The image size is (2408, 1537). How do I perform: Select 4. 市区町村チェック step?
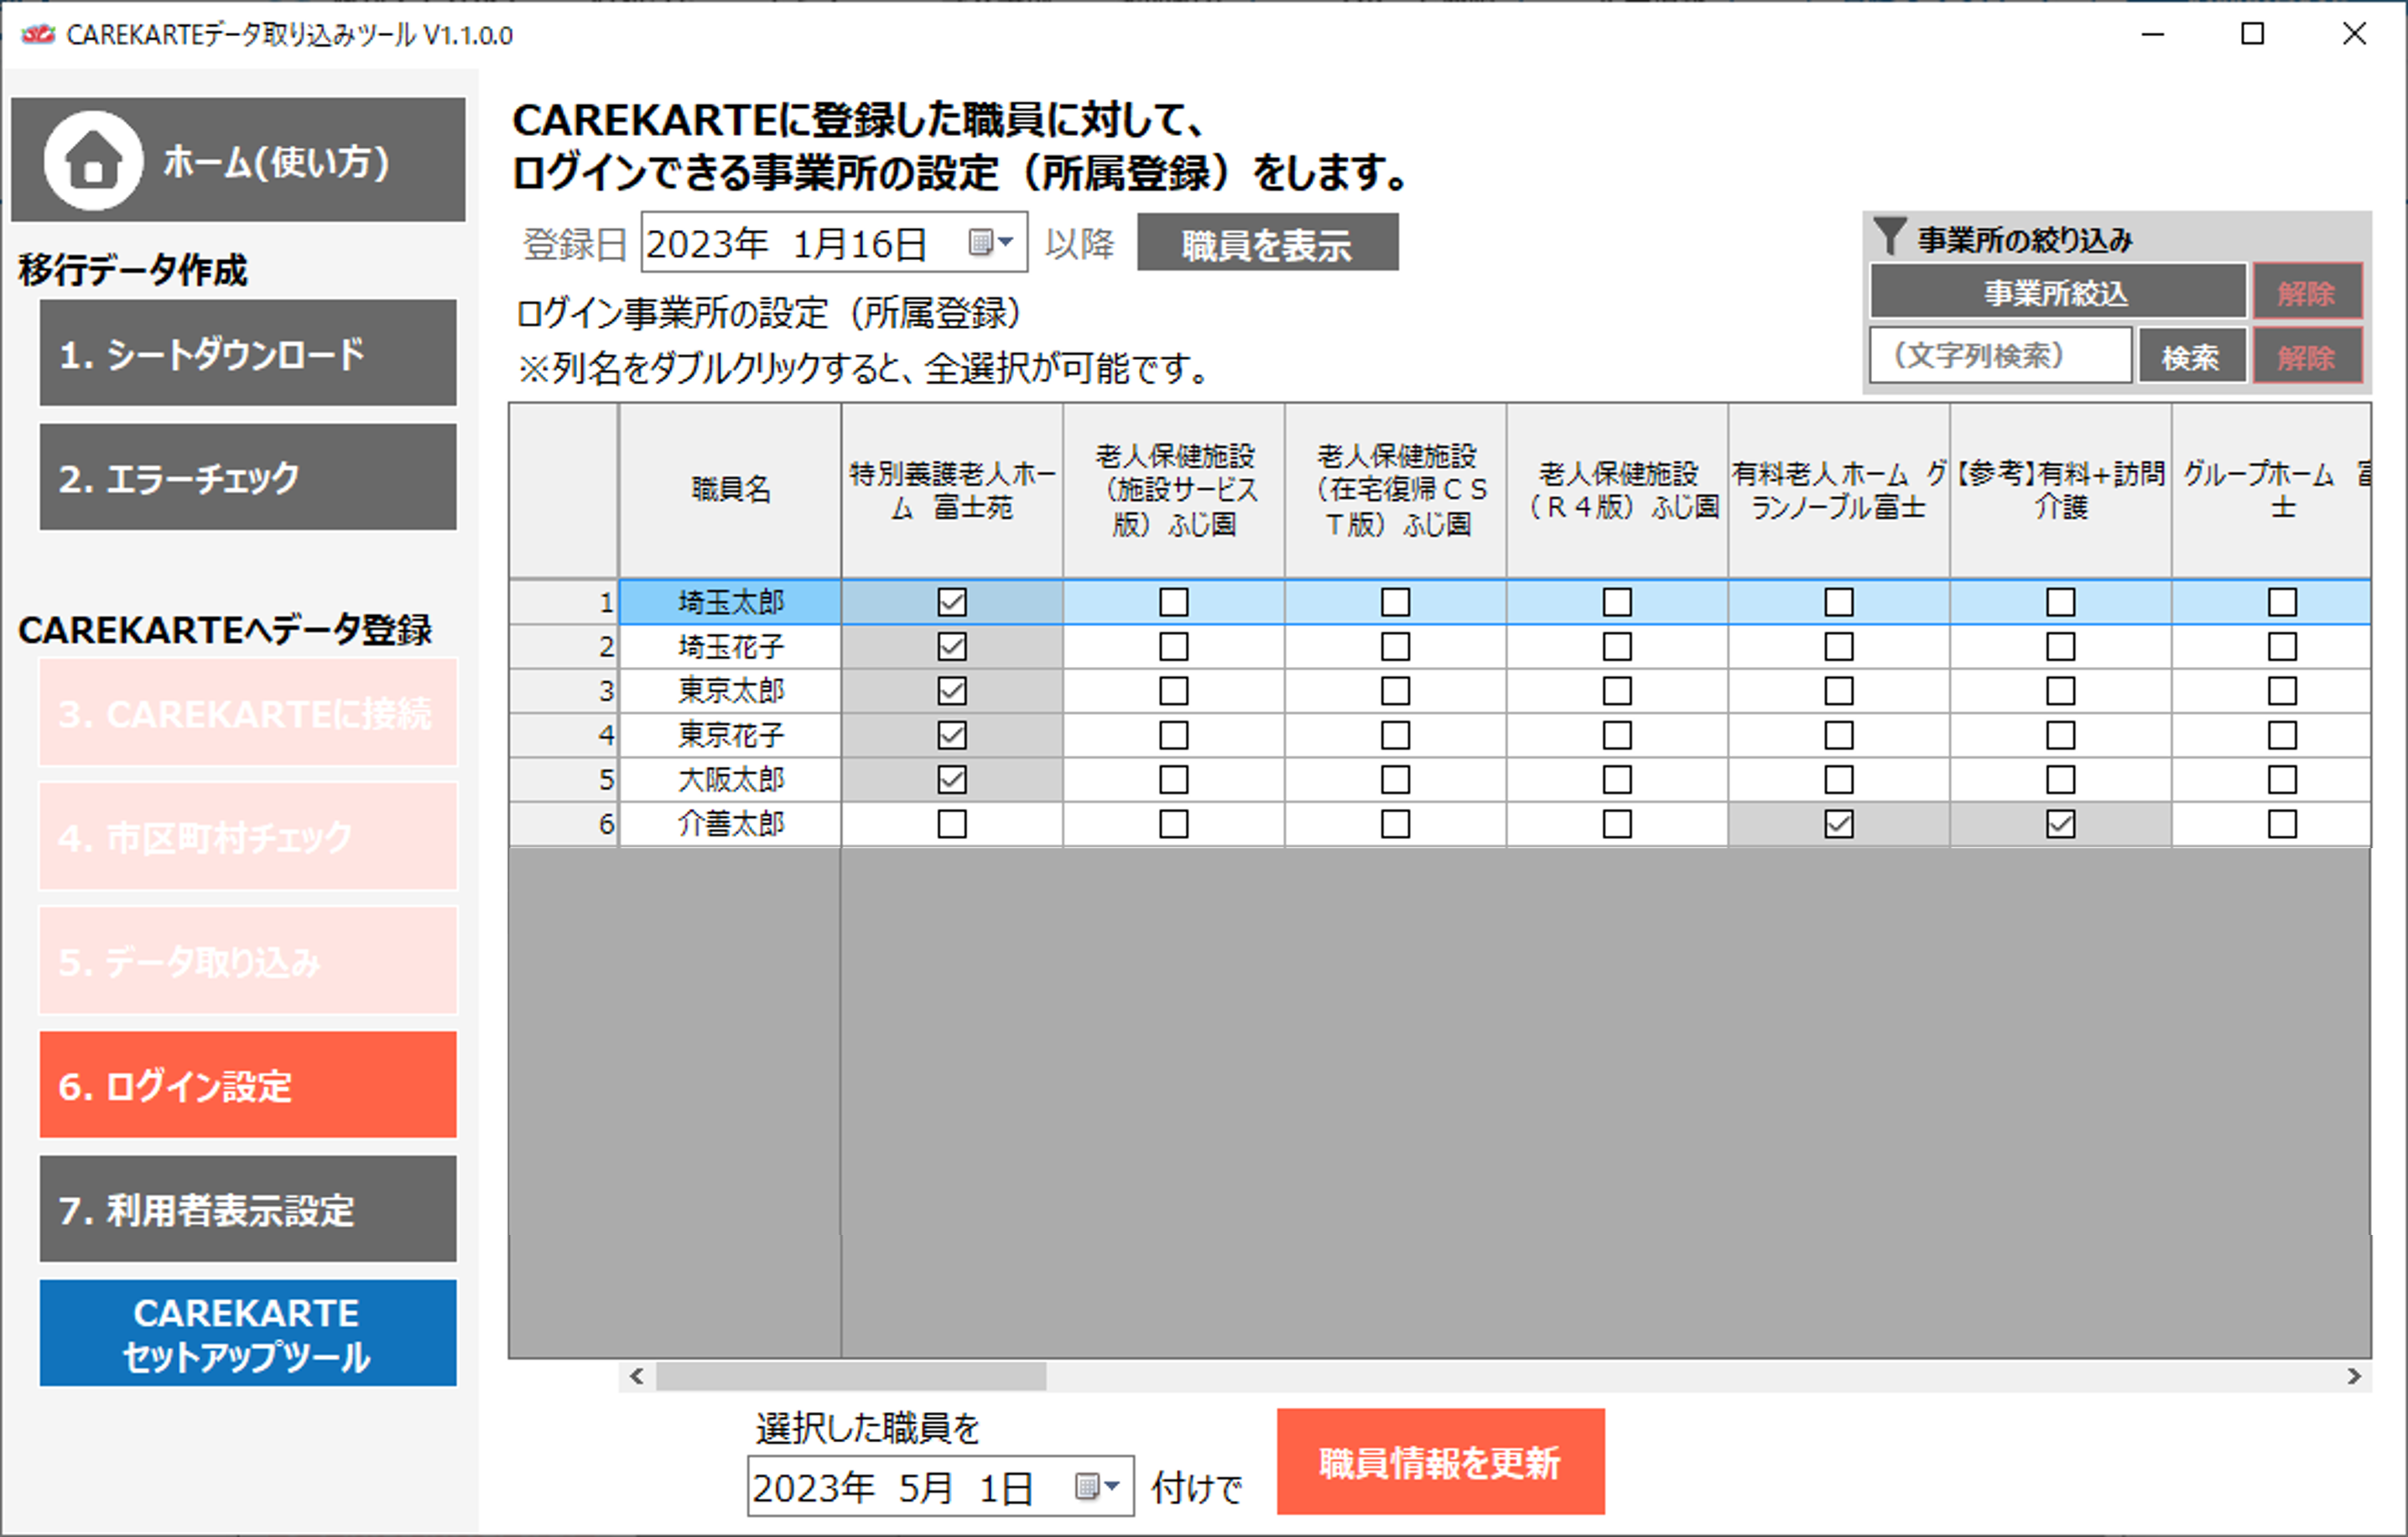(x=248, y=836)
